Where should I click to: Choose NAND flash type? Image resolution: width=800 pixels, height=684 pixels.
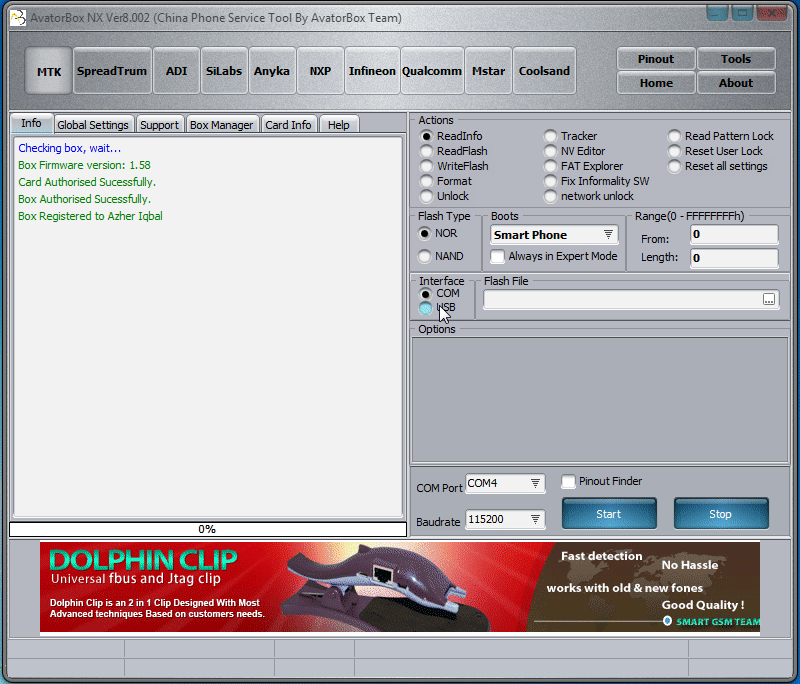click(441, 256)
